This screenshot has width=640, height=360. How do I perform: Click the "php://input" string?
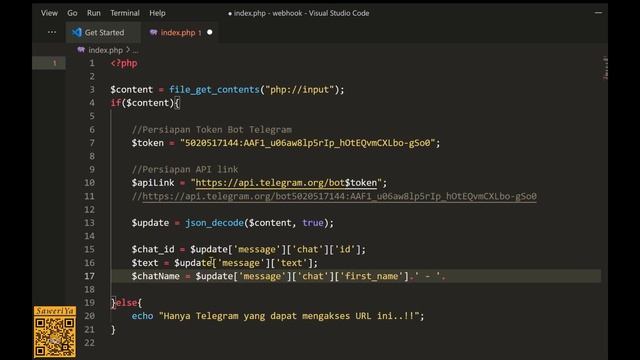tap(300, 90)
